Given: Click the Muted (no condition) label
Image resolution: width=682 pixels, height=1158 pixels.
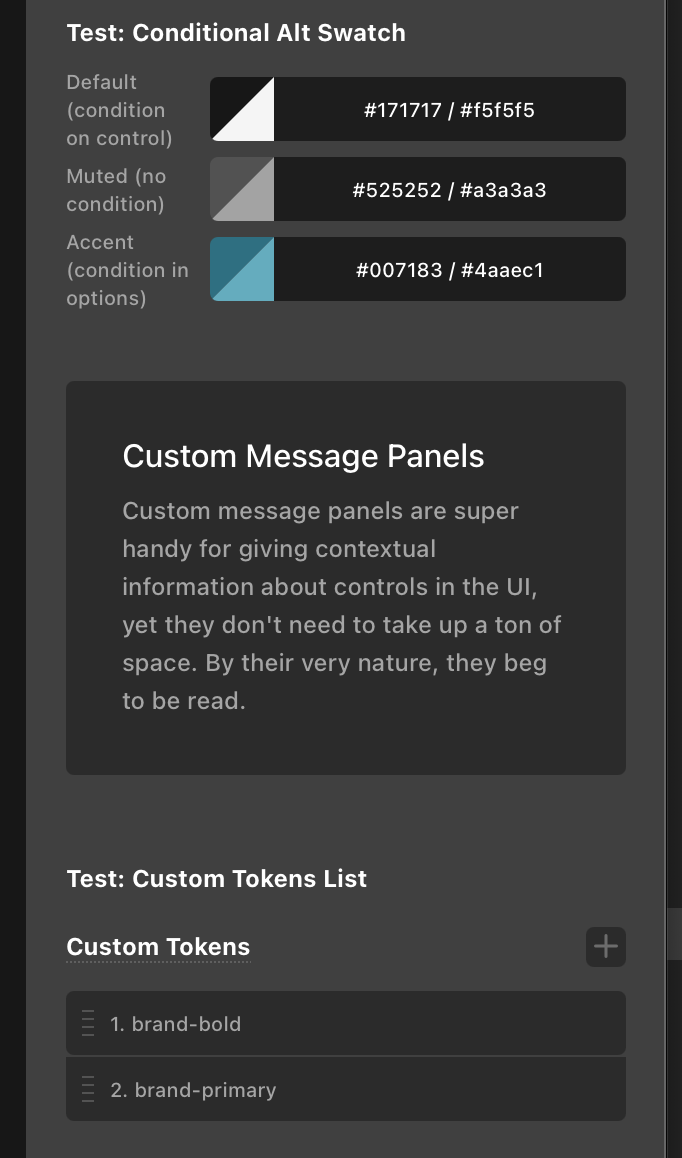Looking at the screenshot, I should coord(116,190).
